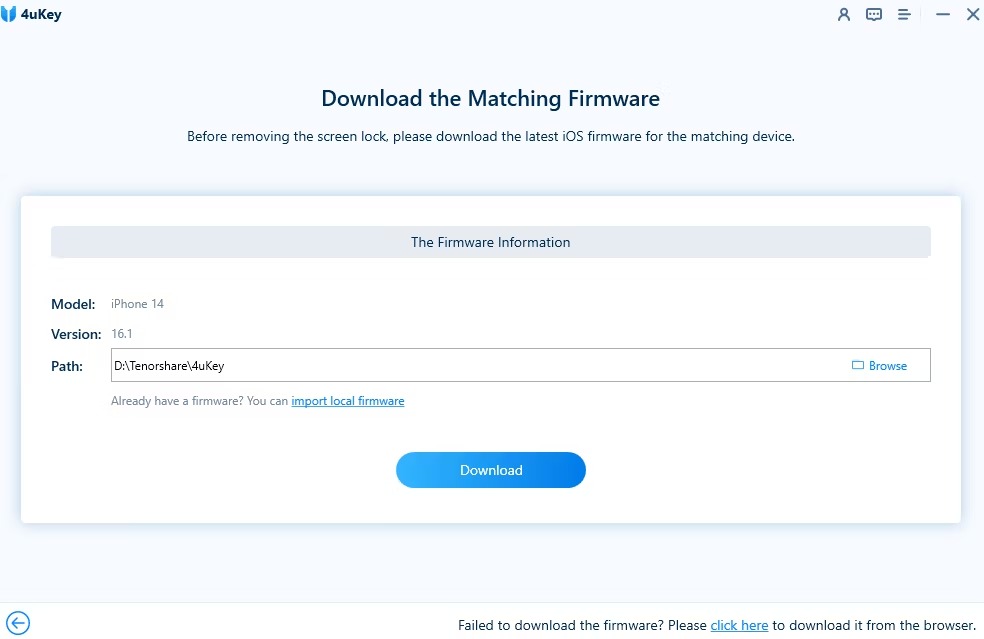Image resolution: width=984 pixels, height=639 pixels.
Task: Click the 4uKey app name text
Action: (44, 15)
